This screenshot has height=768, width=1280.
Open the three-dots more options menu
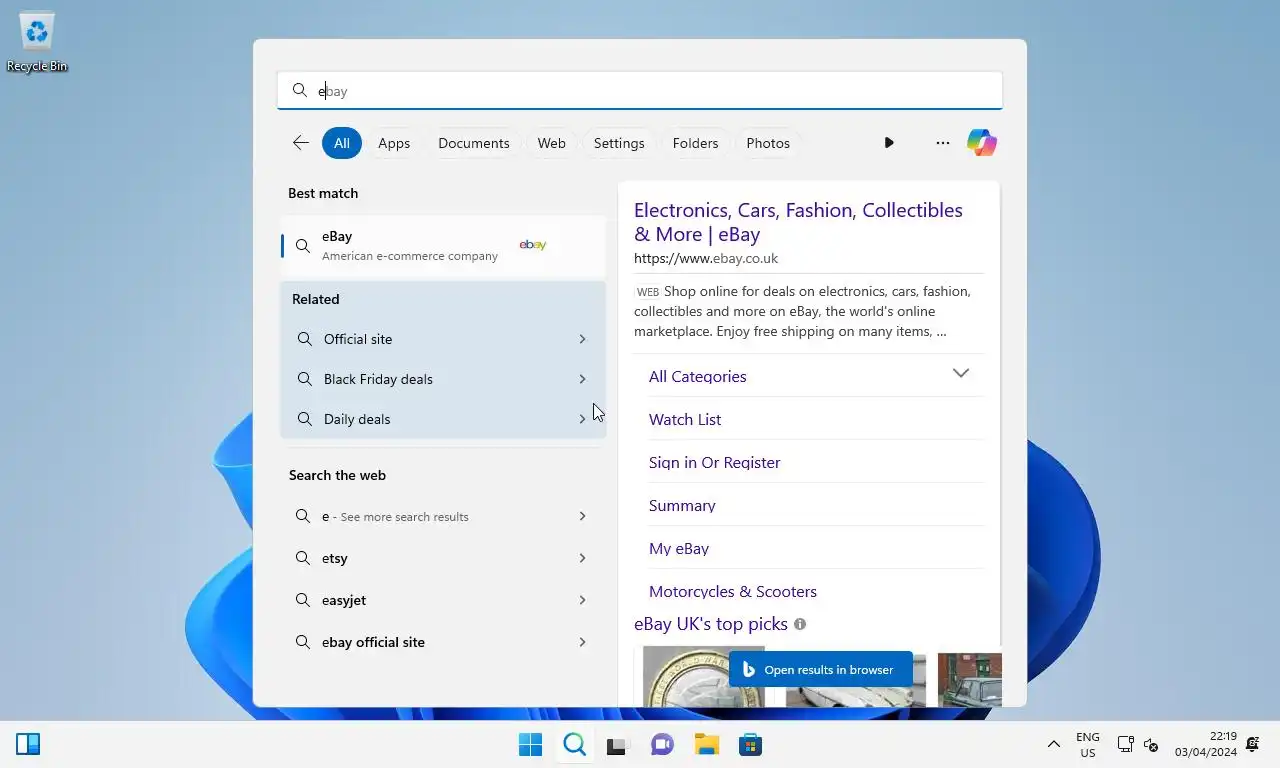click(942, 143)
